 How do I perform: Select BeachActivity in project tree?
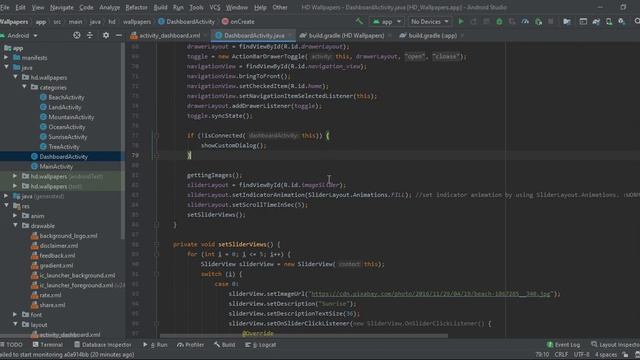tap(66, 97)
